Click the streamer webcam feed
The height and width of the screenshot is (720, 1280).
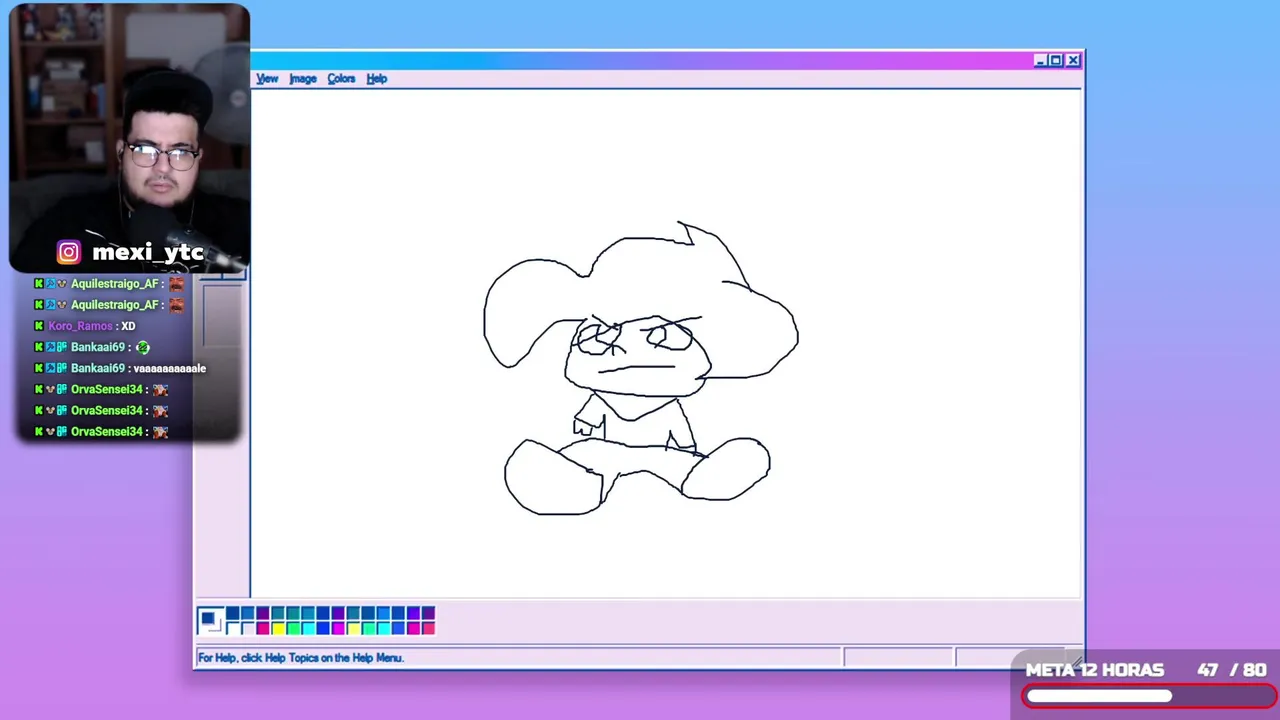[129, 138]
